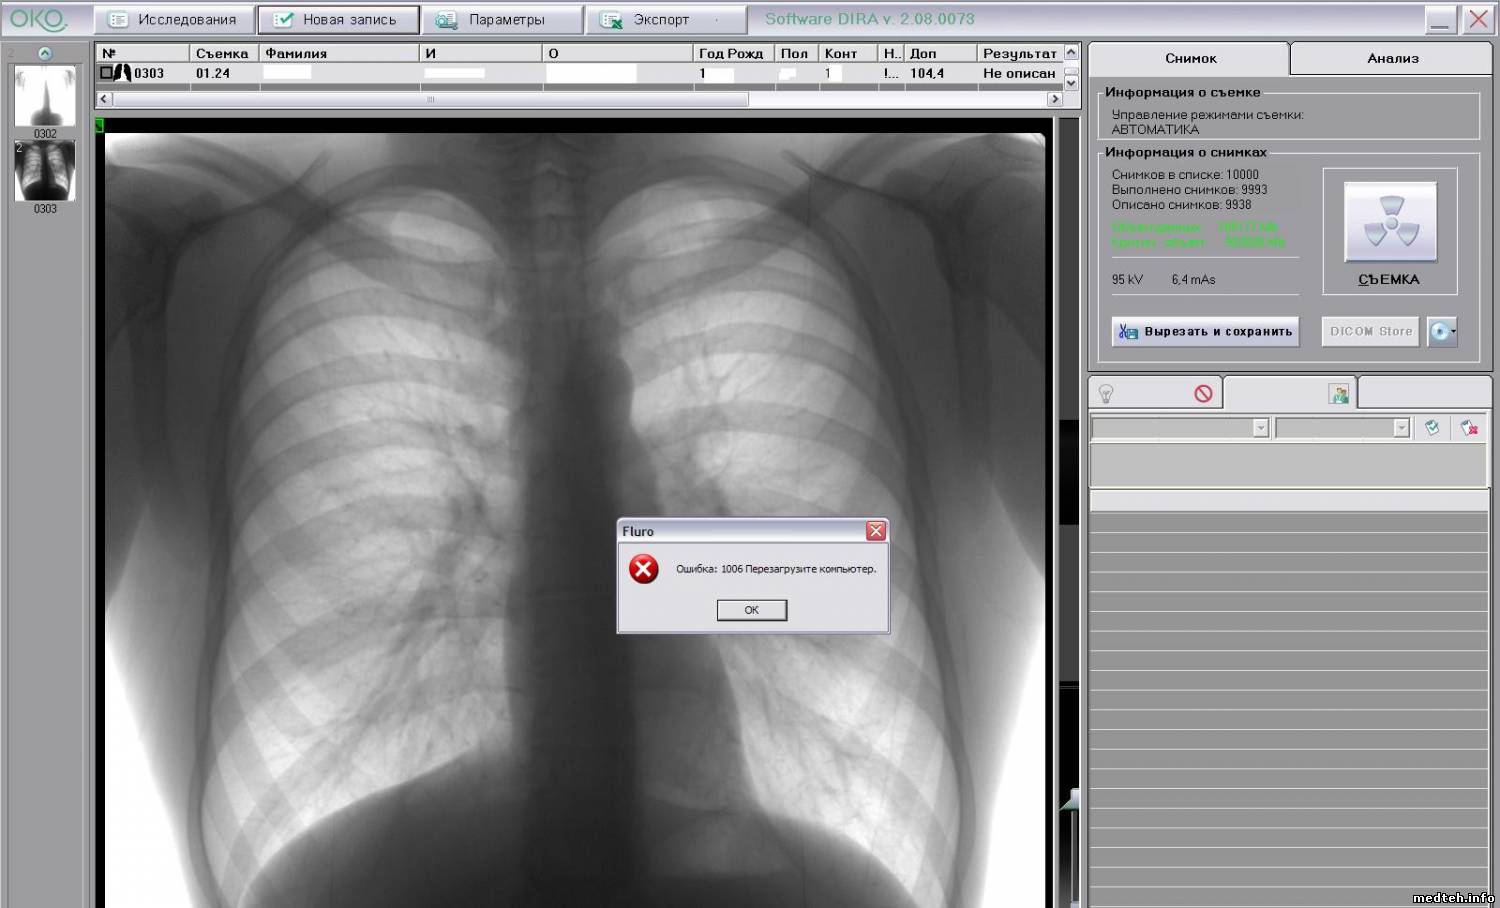
Task: Open the CD disc dropdown button
Action: tap(1442, 331)
